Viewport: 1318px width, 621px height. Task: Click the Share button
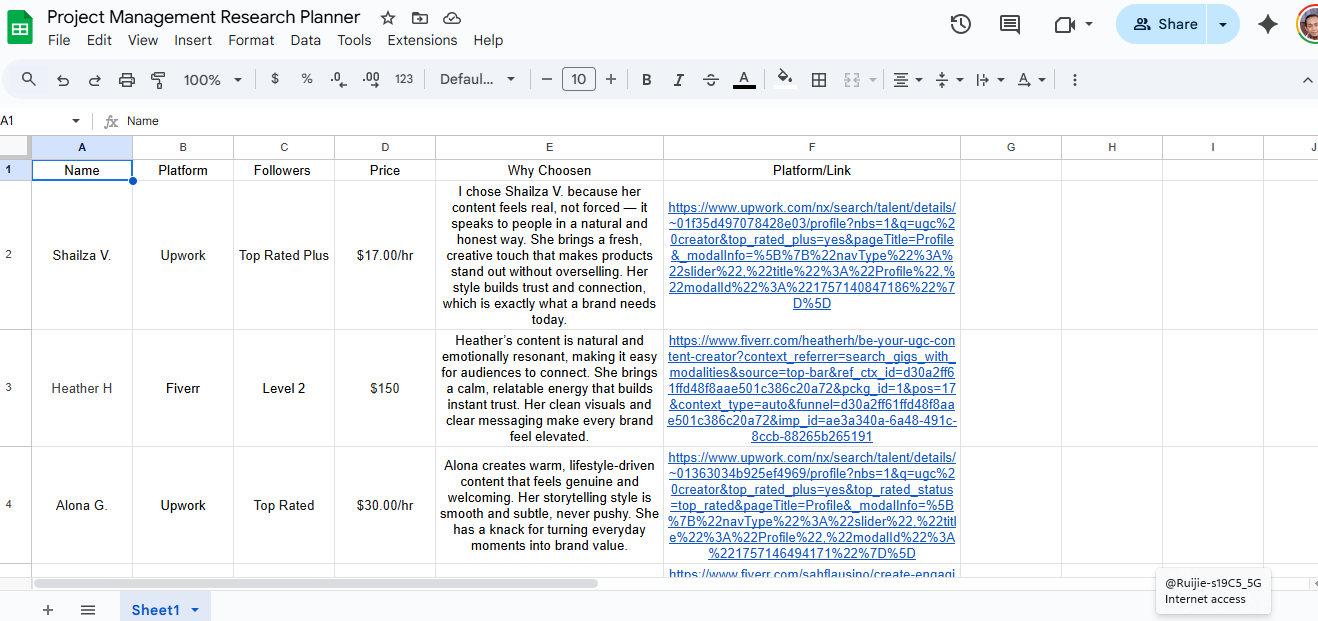[x=1164, y=24]
